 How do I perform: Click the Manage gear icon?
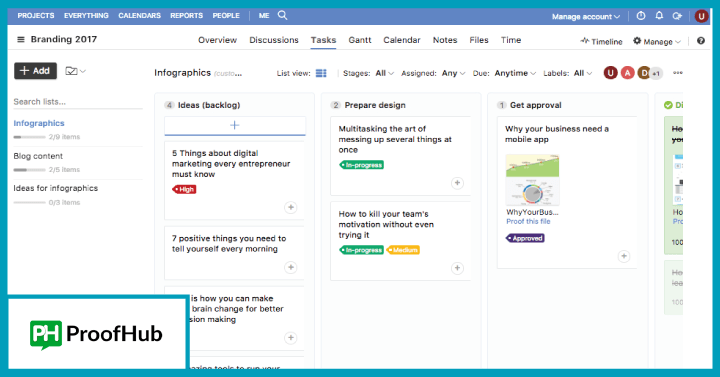[x=637, y=41]
